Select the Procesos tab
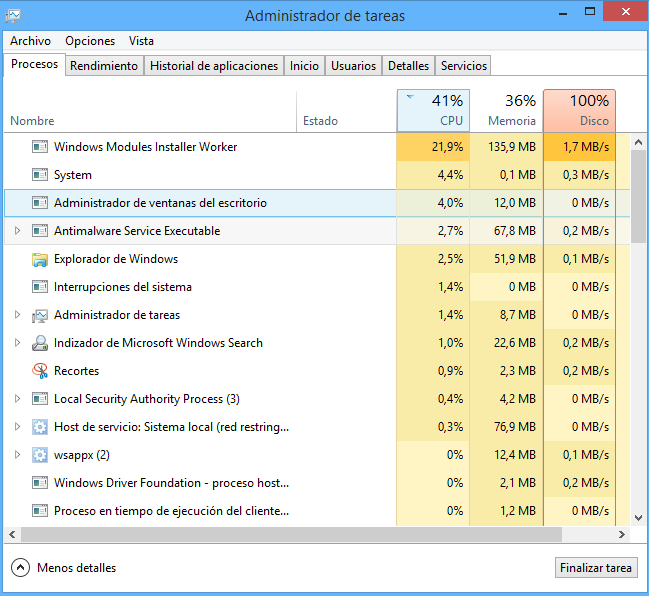Viewport: 649px width, 596px height. [34, 64]
